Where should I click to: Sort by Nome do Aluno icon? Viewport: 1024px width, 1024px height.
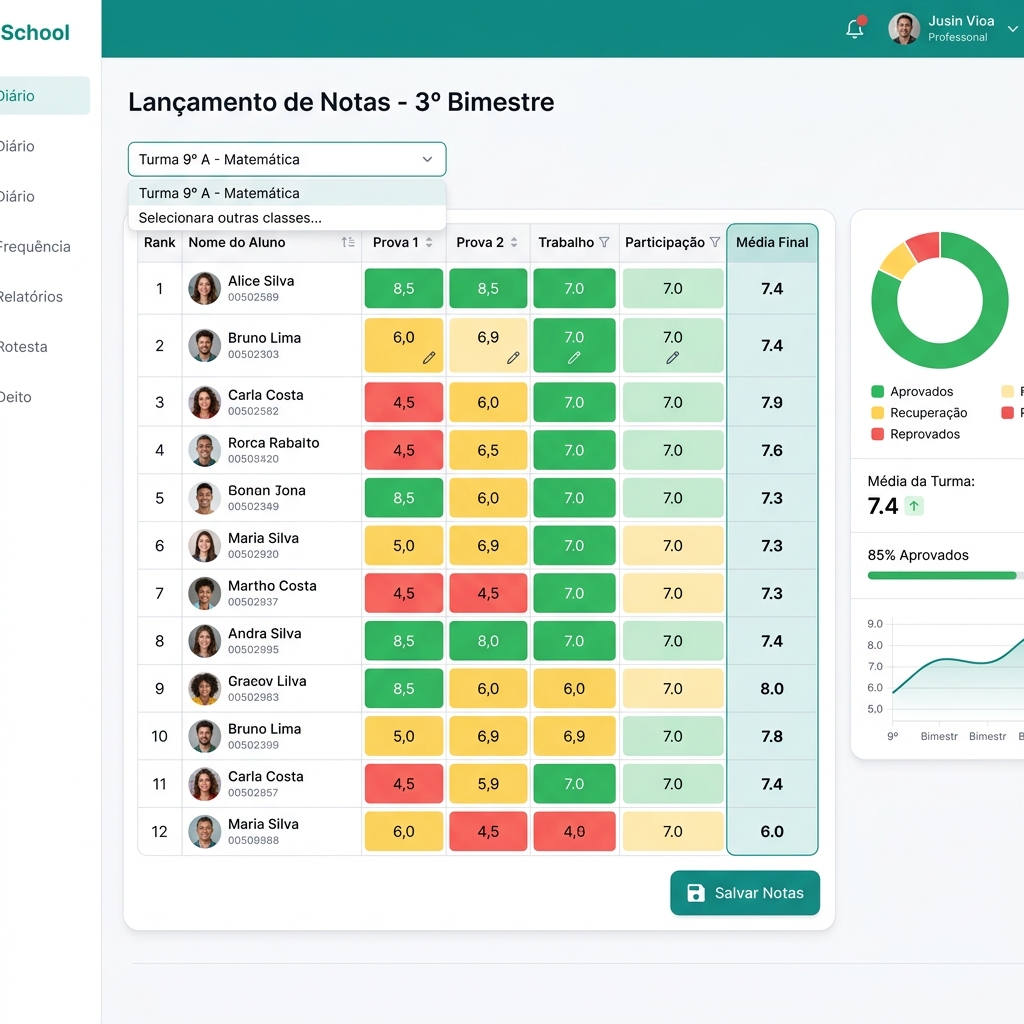(x=348, y=242)
